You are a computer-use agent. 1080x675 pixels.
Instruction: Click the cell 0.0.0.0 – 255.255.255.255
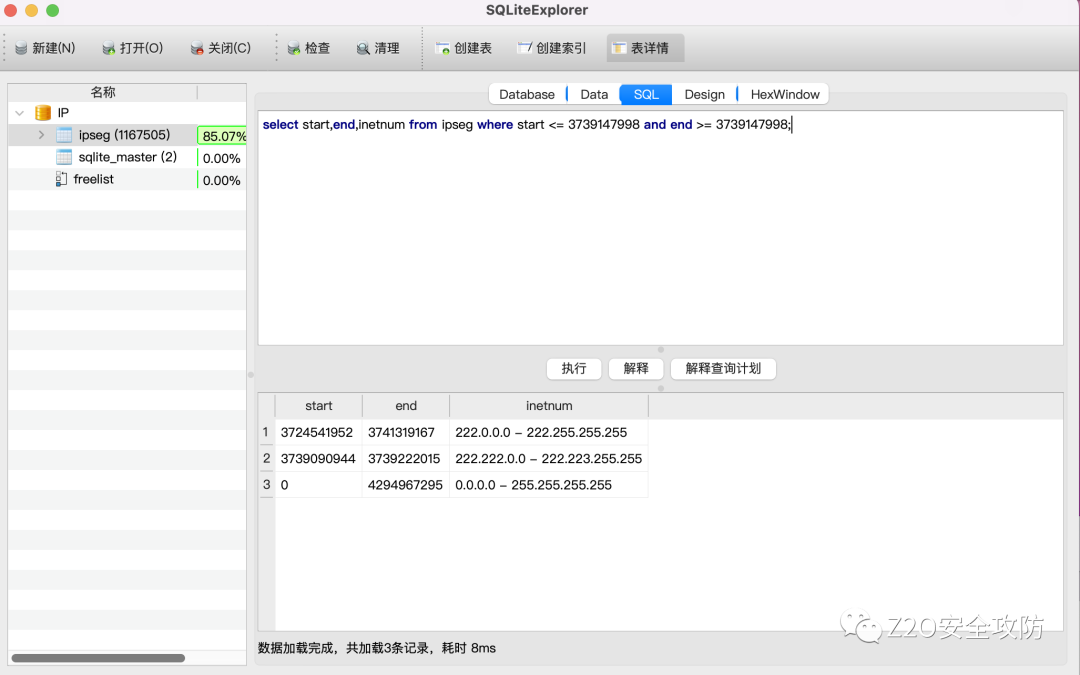549,485
